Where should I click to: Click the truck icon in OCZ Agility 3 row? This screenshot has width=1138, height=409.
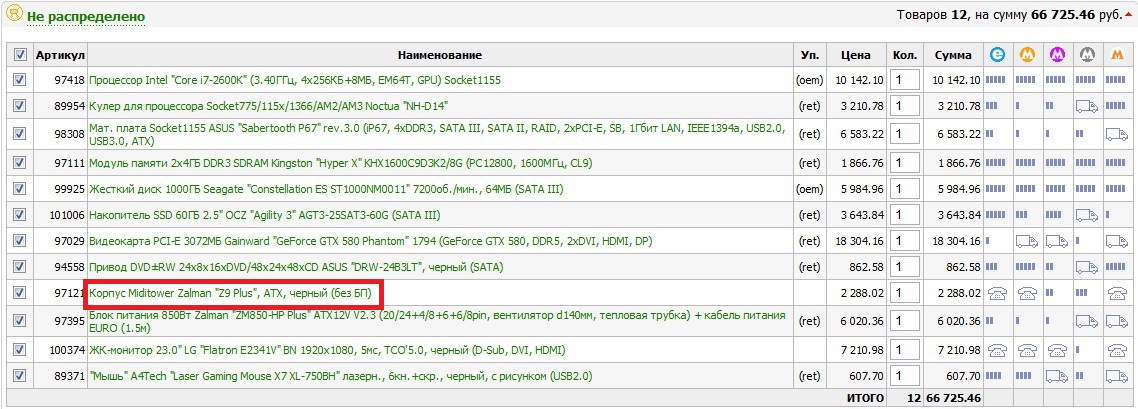click(1087, 215)
